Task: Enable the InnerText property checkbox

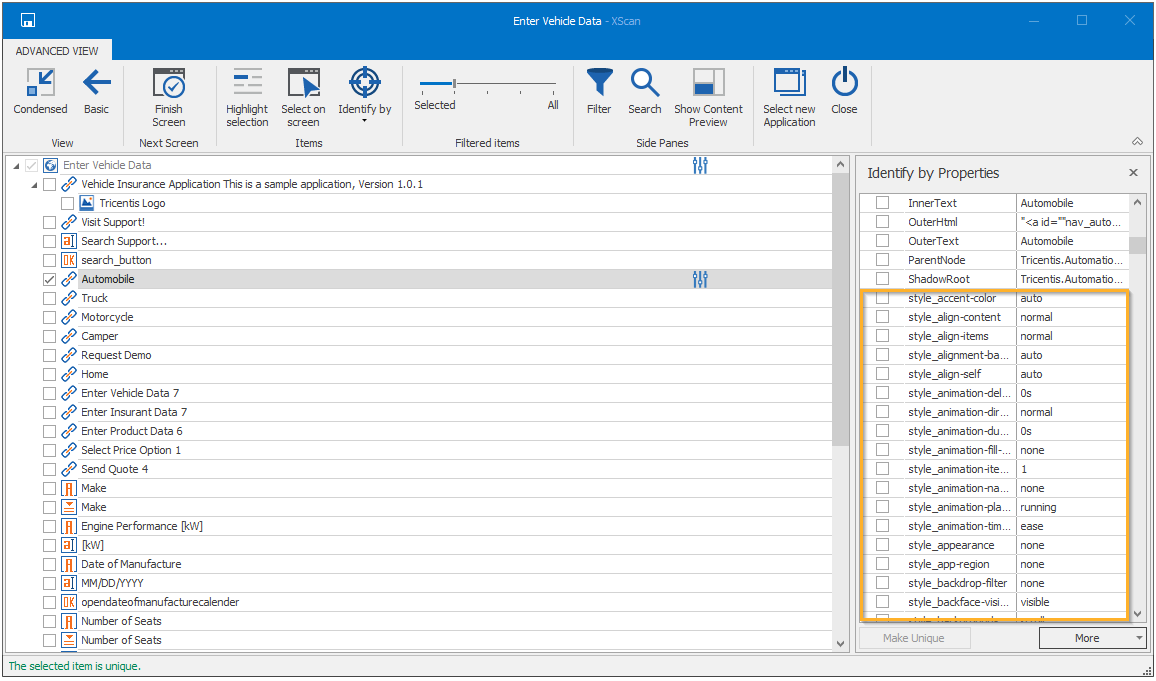Action: tap(882, 203)
